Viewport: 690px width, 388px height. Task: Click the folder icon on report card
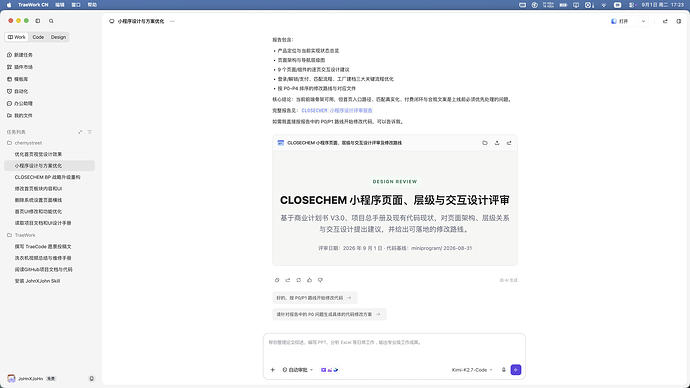[484, 143]
